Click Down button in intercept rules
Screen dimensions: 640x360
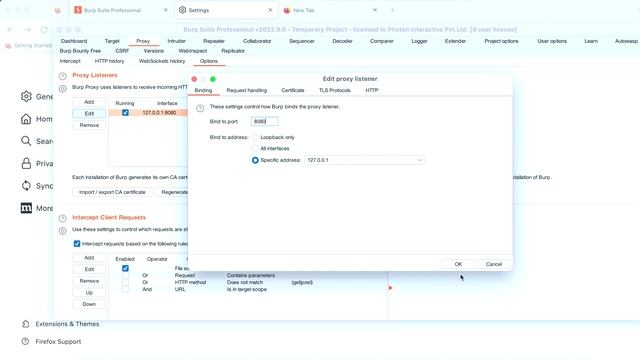(x=89, y=304)
